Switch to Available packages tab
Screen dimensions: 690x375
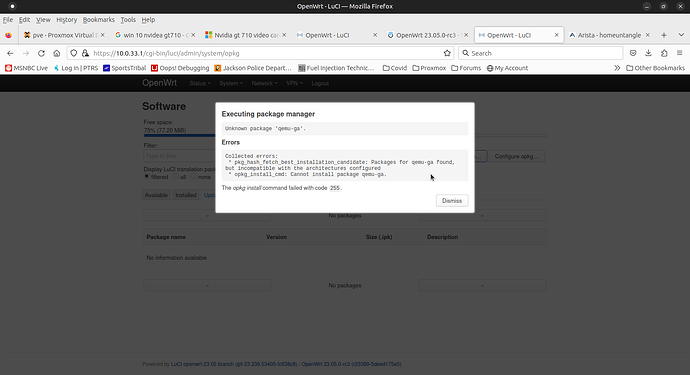coord(156,195)
